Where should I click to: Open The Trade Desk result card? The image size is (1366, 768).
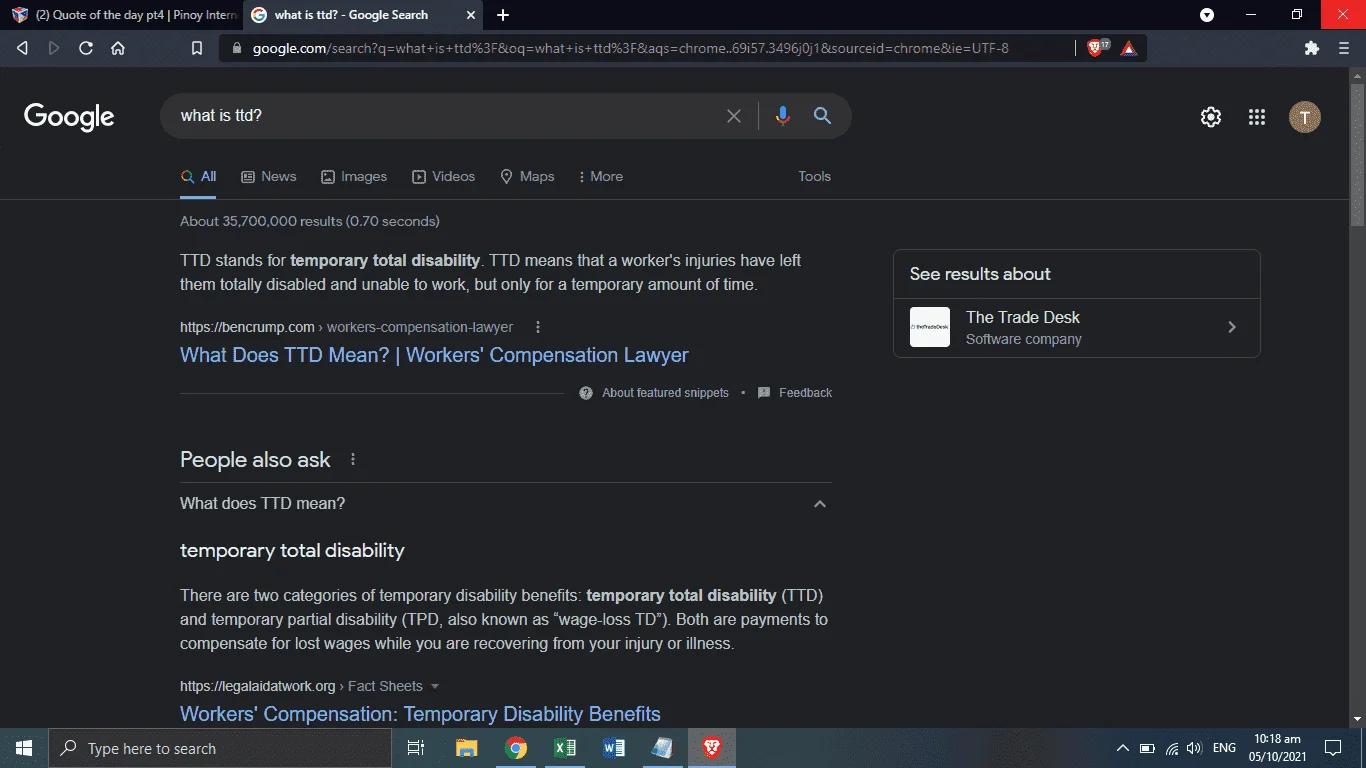(1077, 327)
